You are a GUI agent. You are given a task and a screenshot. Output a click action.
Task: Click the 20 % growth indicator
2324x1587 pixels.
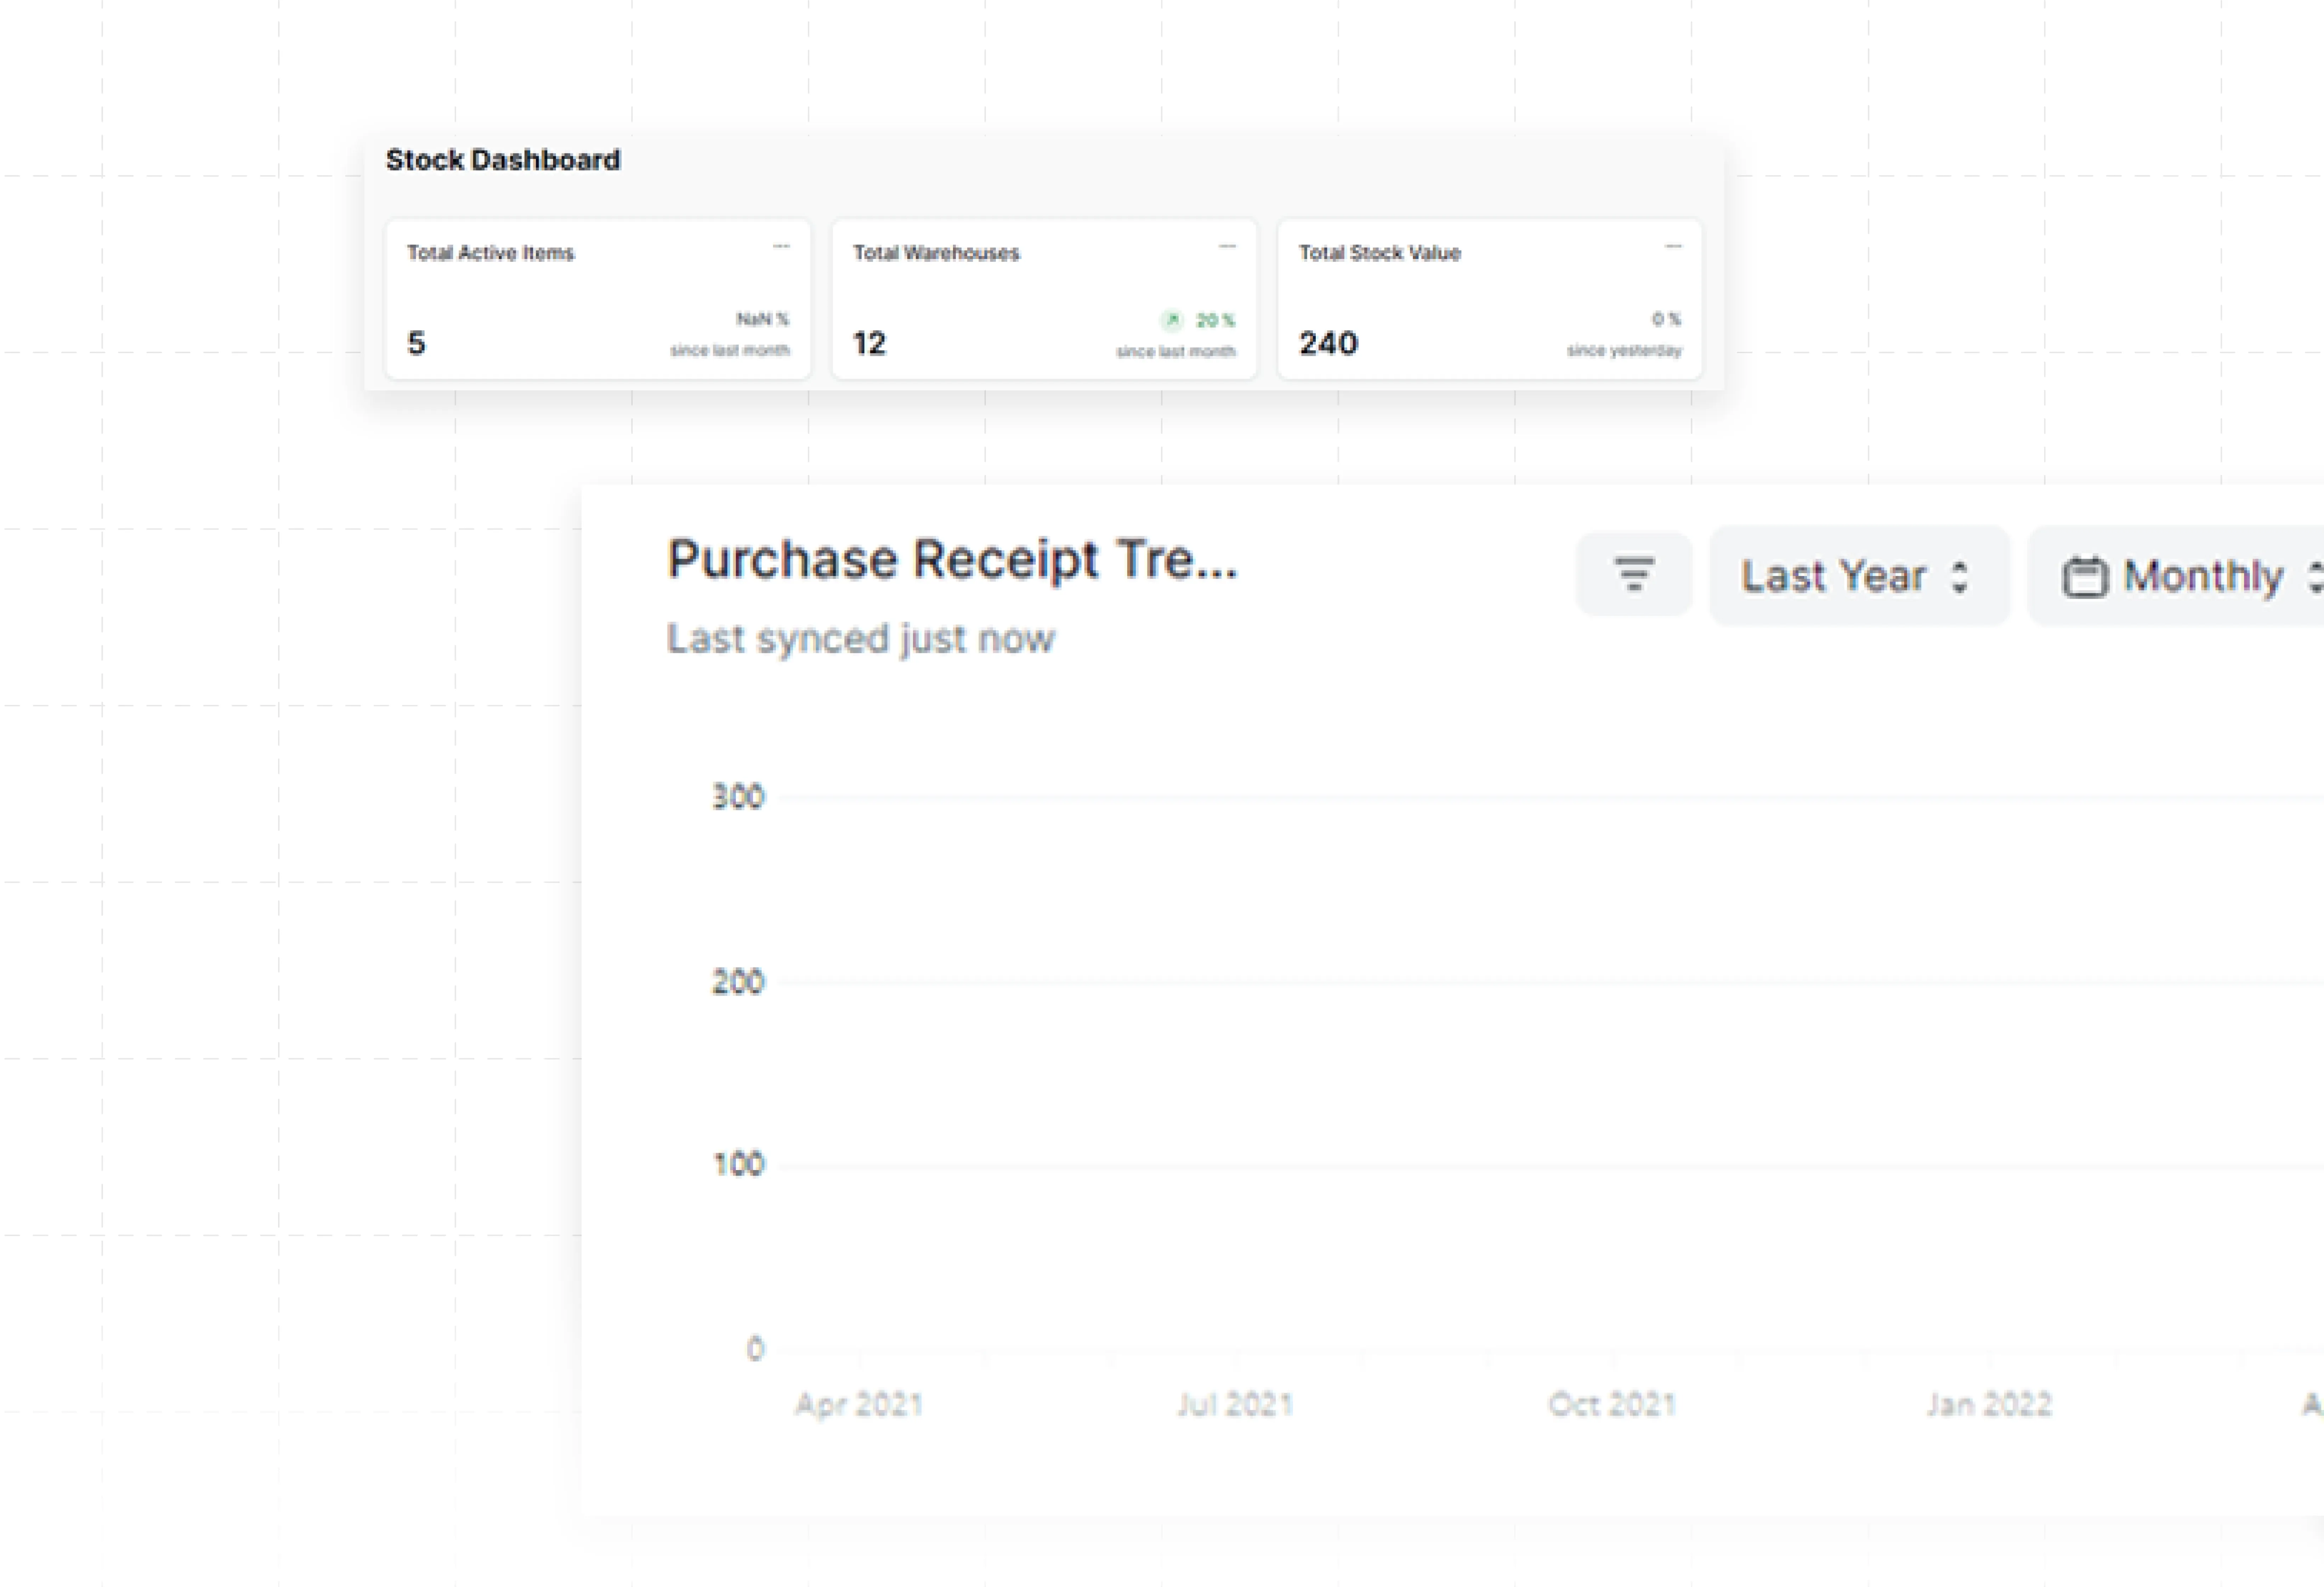click(1215, 320)
